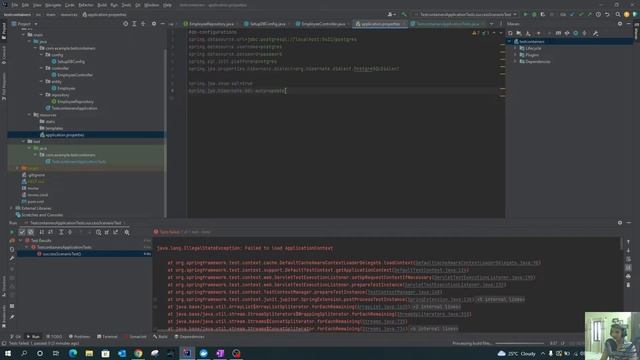Click the undo/rollback arrow in the top toolbar
640x360 pixels.
pos(607,14)
